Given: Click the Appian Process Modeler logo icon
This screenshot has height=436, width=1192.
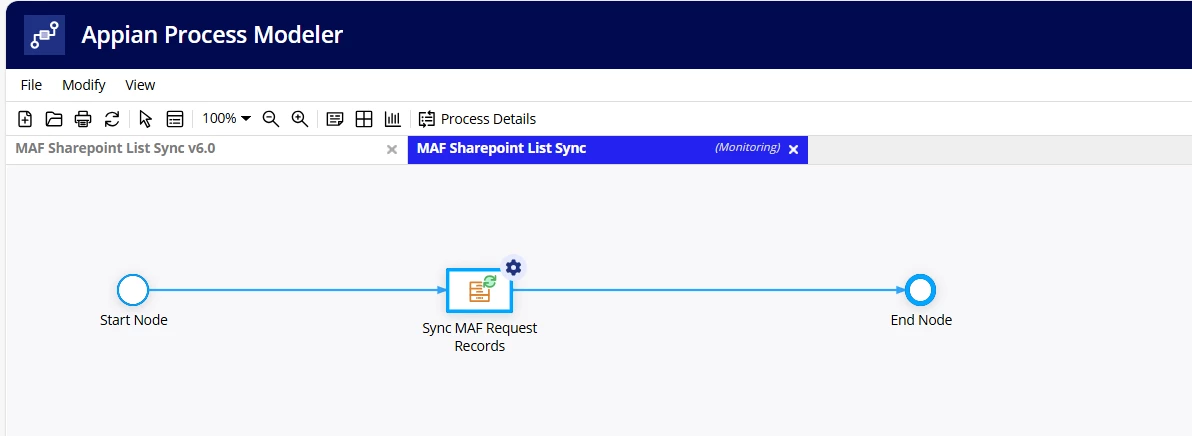Looking at the screenshot, I should click(x=44, y=34).
